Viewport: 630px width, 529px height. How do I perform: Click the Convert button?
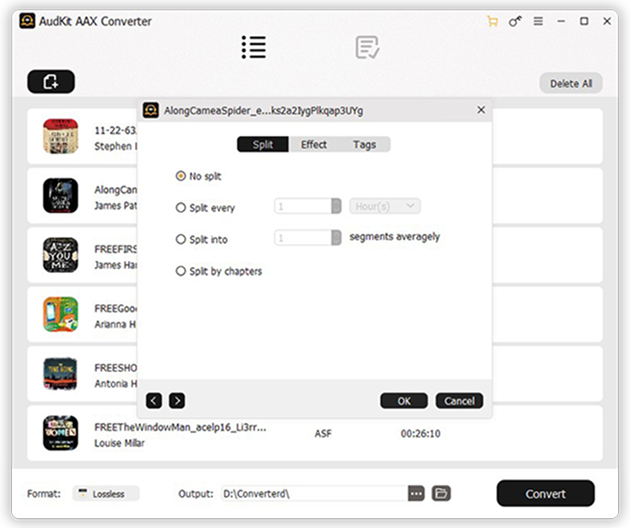[x=546, y=494]
